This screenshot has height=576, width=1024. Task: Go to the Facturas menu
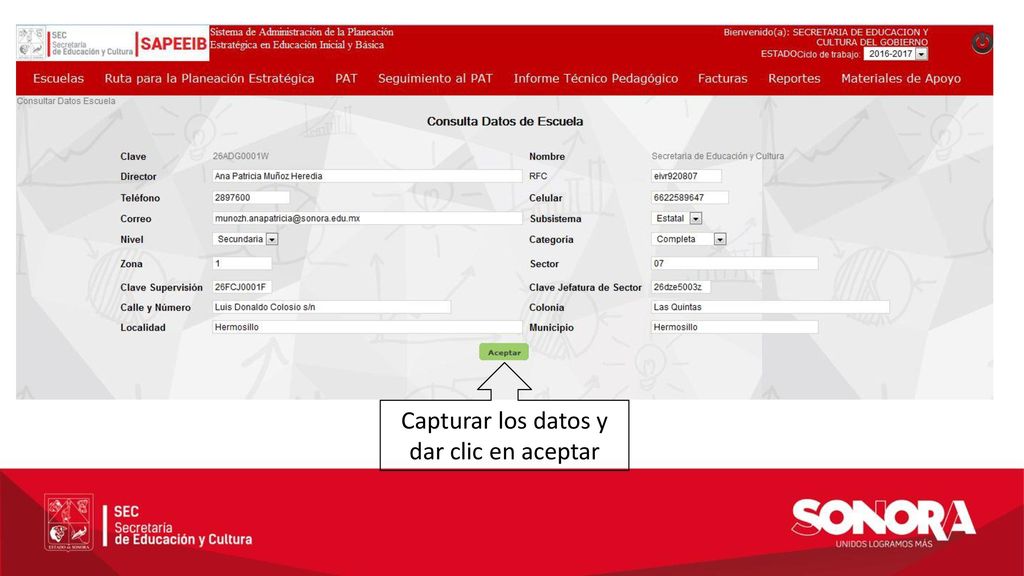[x=722, y=78]
